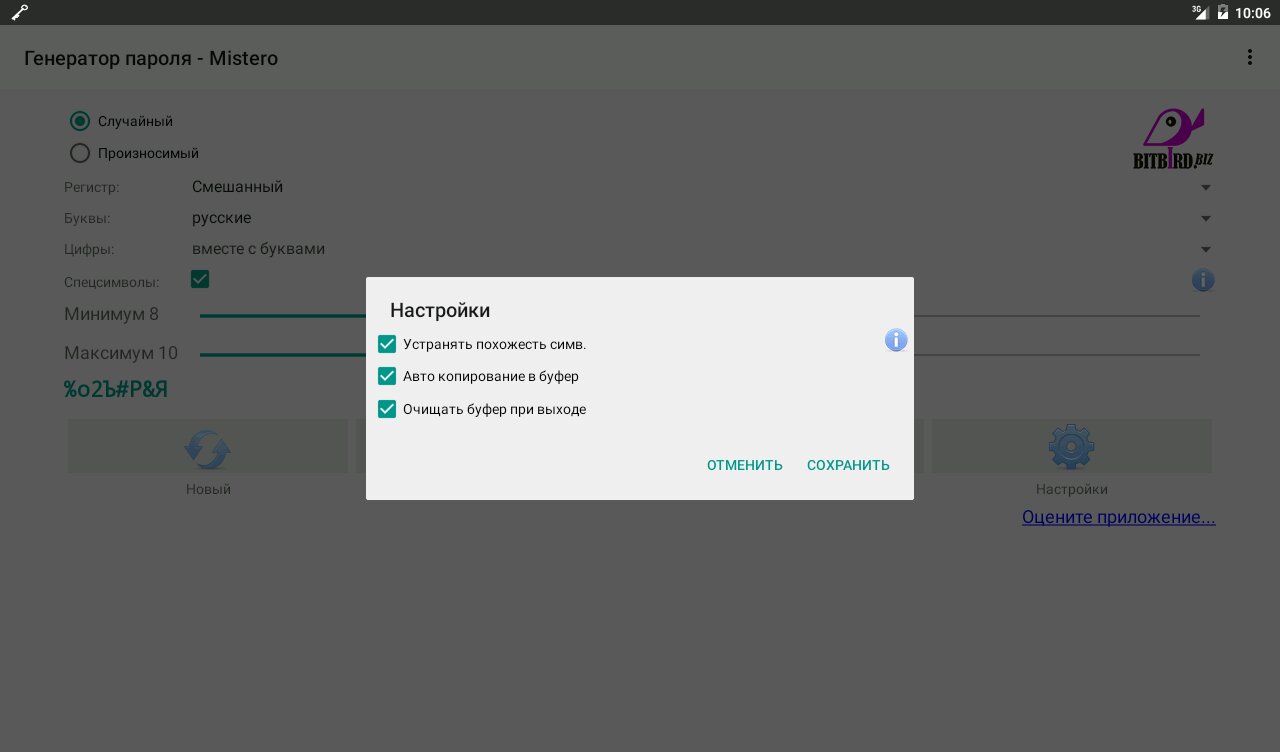Expand Цифры dropdown showing вместе с буквами
Image resolution: width=1280 pixels, height=752 pixels.
click(700, 249)
